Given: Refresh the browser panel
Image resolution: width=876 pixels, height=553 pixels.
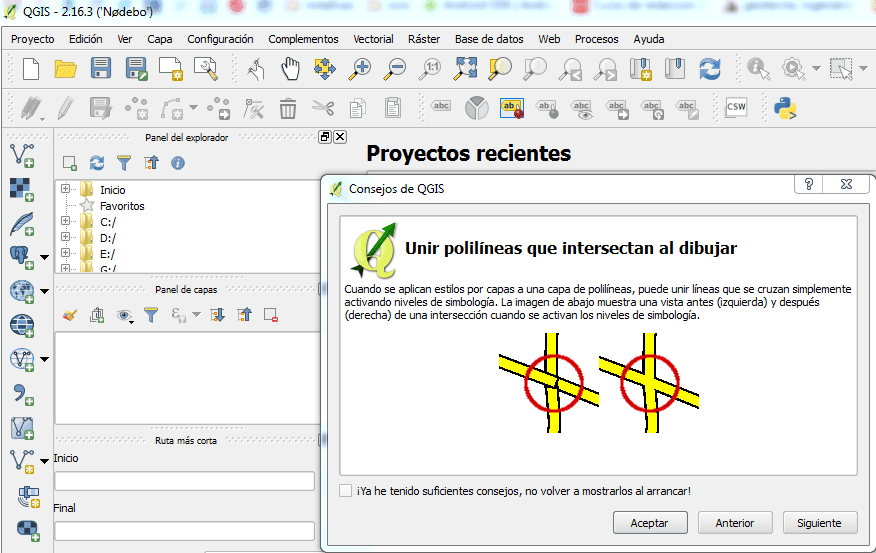Looking at the screenshot, I should (97, 163).
